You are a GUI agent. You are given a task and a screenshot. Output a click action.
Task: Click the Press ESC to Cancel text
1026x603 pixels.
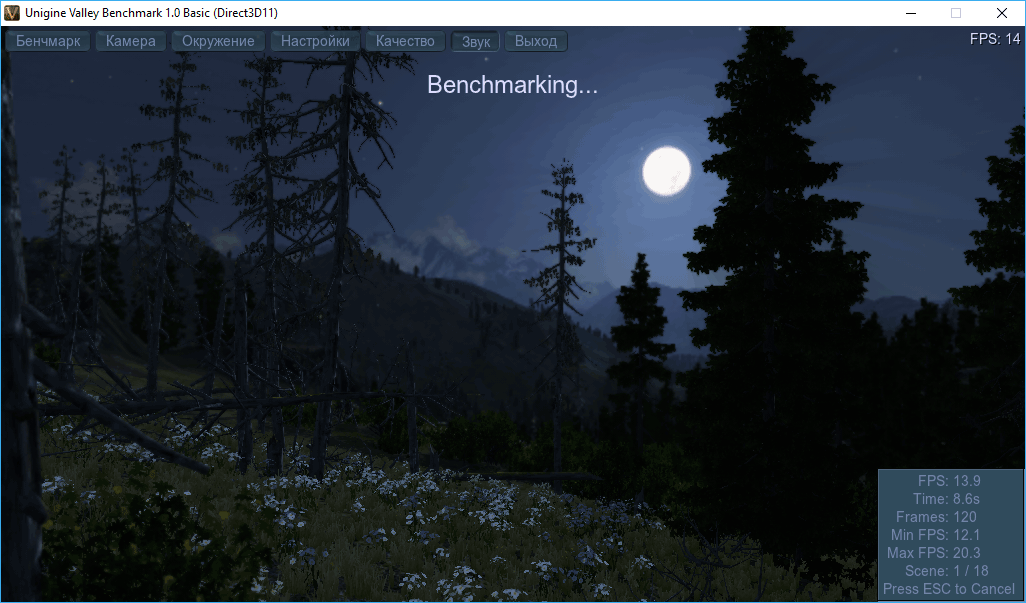949,589
